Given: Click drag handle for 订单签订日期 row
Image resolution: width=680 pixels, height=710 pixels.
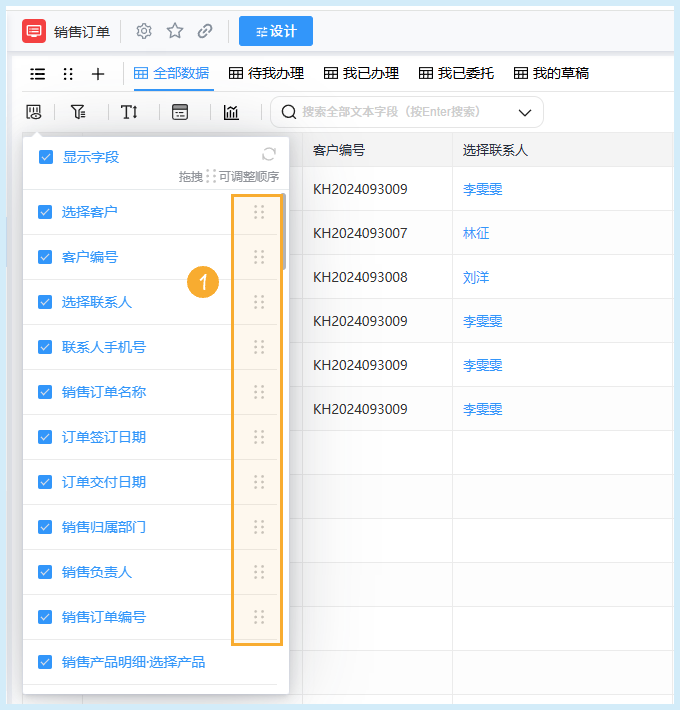Looking at the screenshot, I should point(259,437).
